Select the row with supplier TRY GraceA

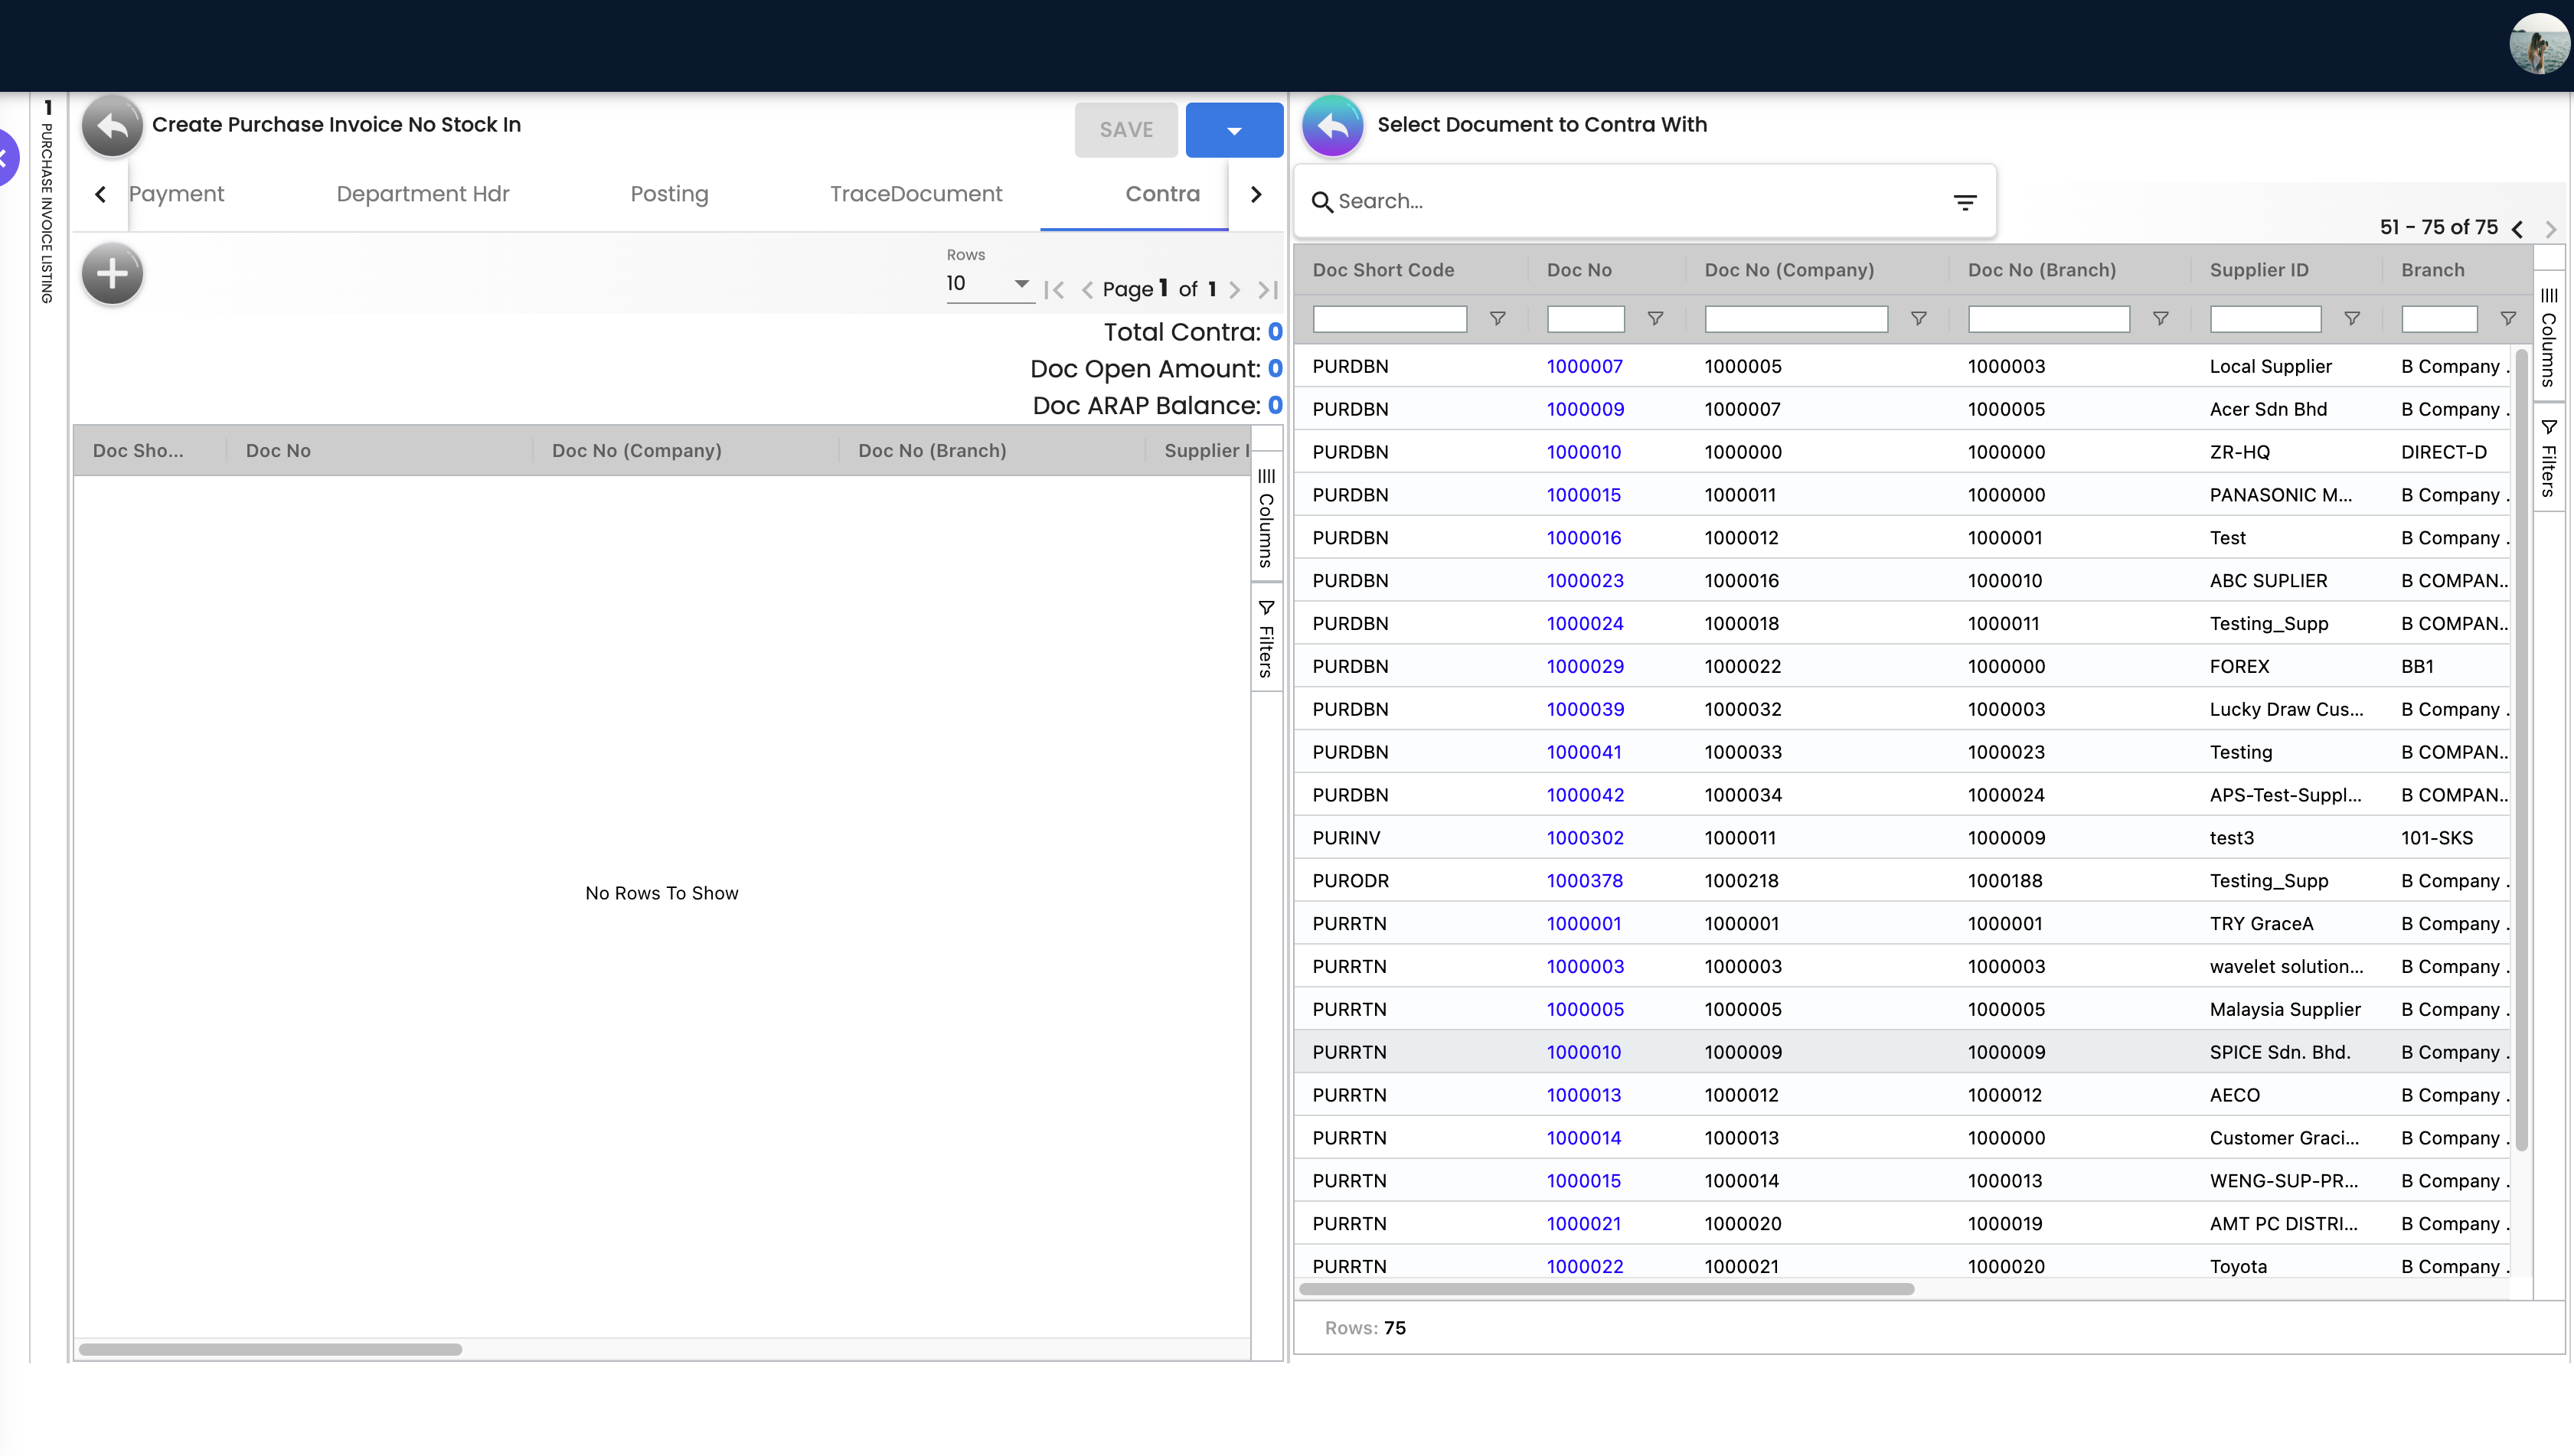coord(1902,924)
